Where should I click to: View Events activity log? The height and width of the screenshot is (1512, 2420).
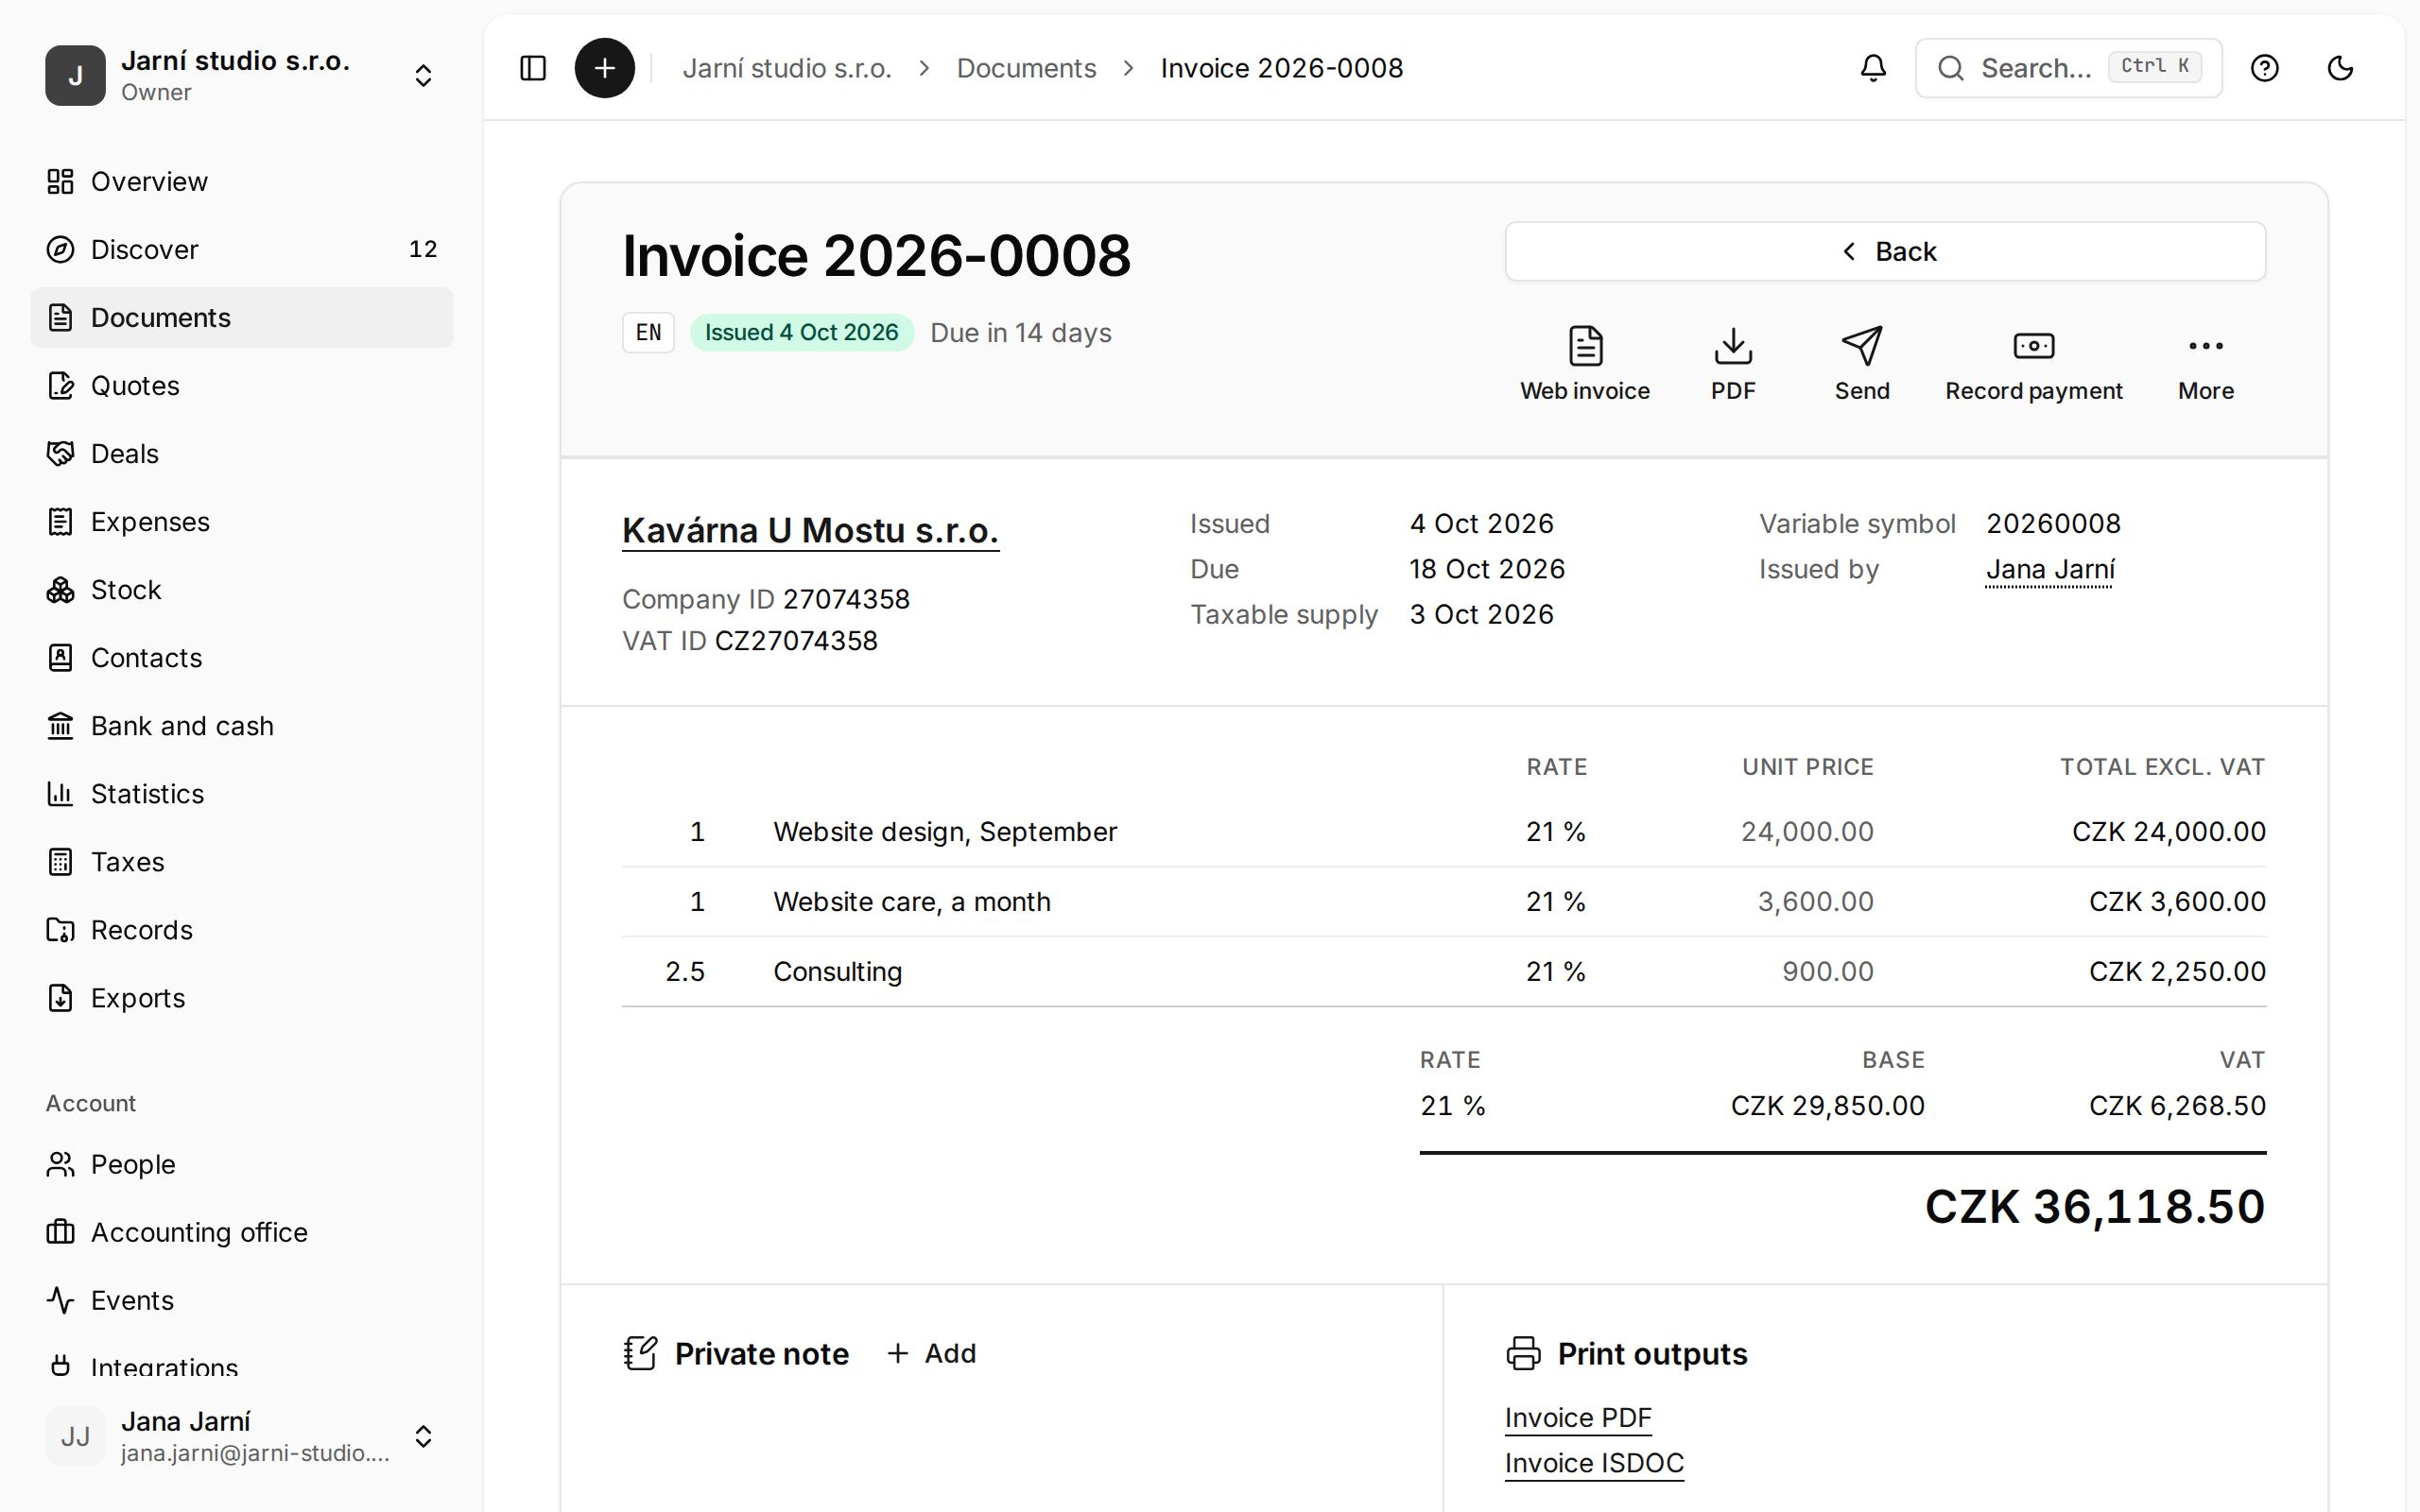242,1300
